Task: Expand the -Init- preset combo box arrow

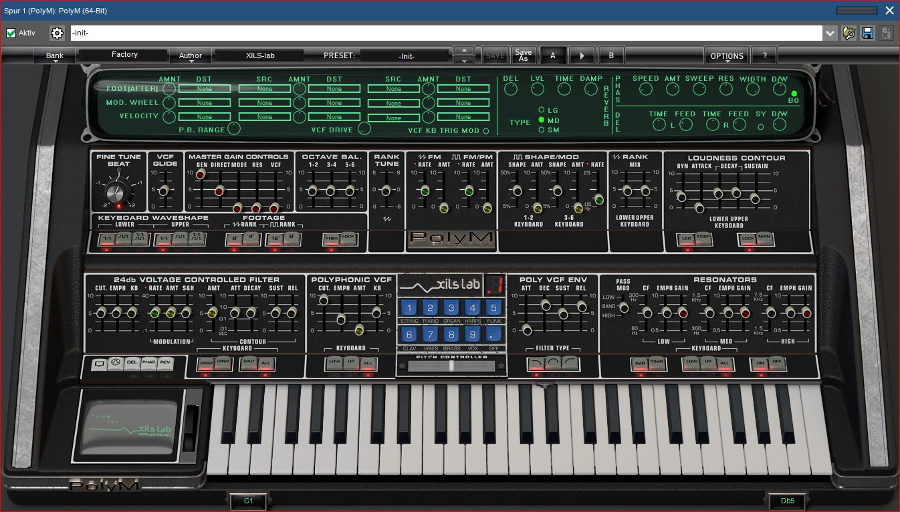Action: 830,33
